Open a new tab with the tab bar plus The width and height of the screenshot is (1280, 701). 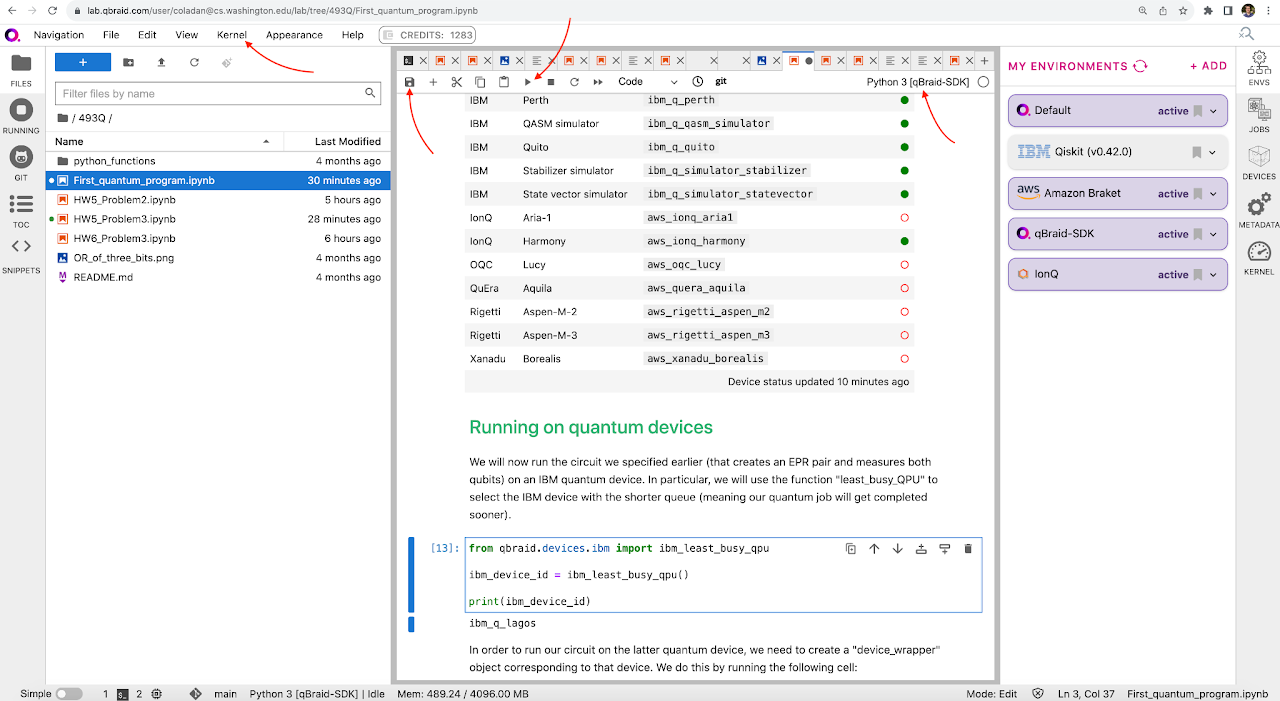click(x=984, y=61)
